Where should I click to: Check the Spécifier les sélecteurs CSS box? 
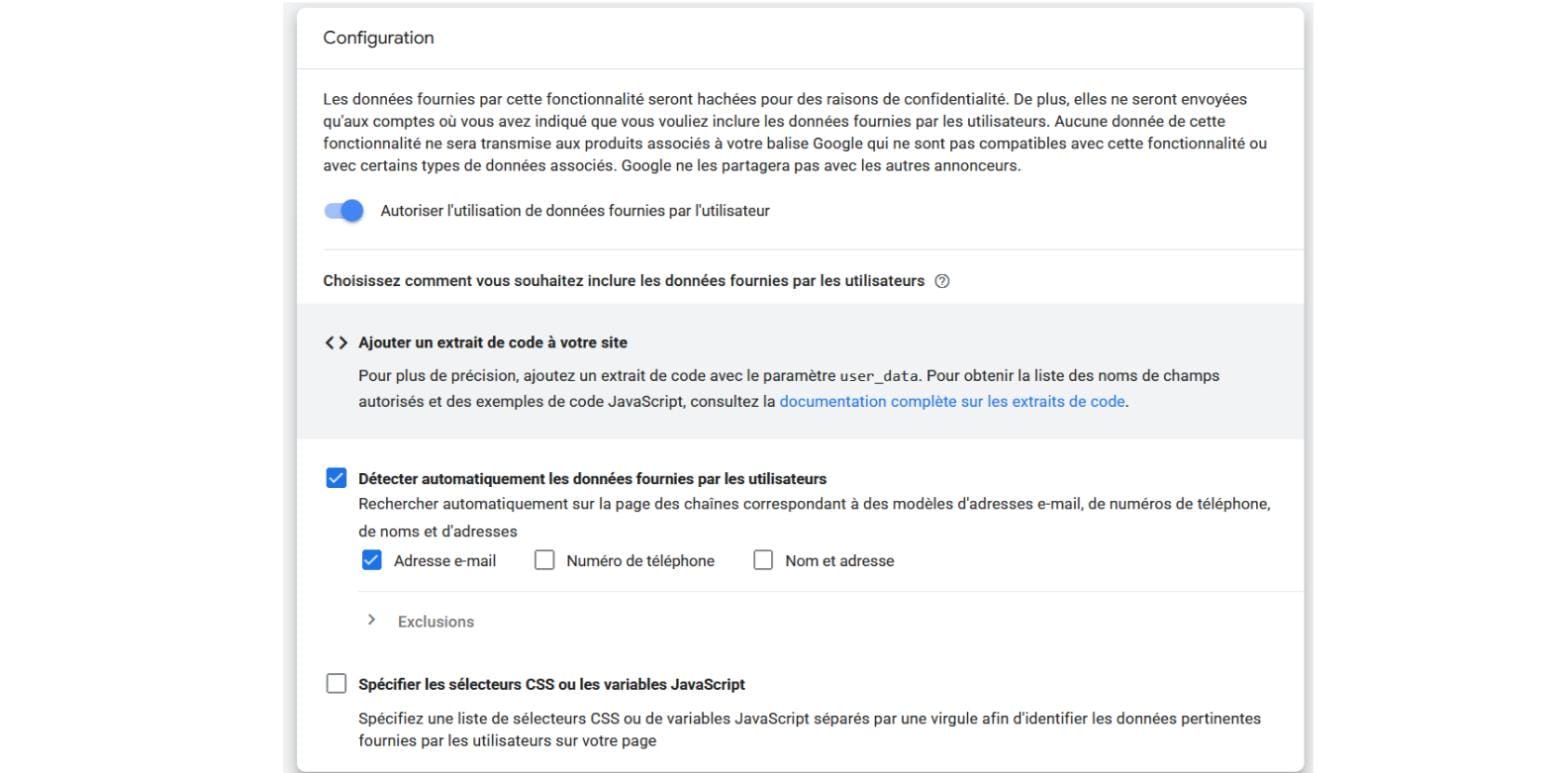336,685
